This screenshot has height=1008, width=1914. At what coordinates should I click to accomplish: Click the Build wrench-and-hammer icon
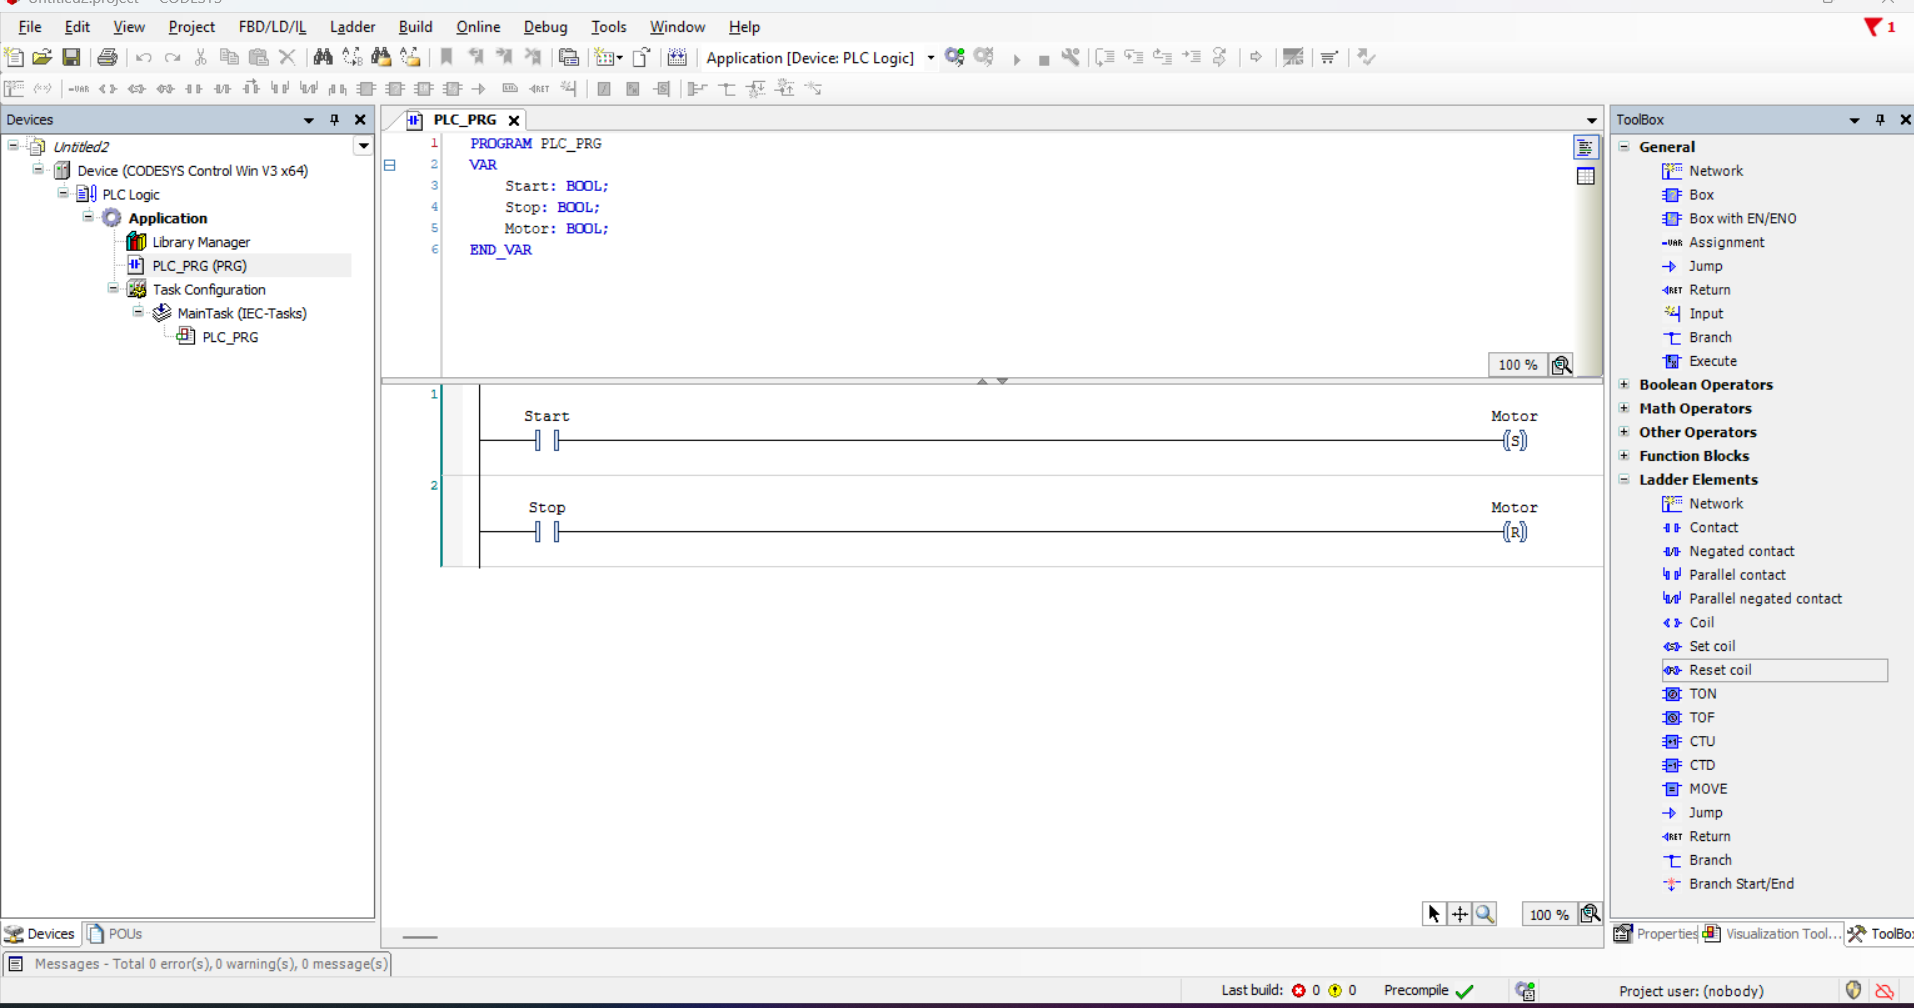(1070, 57)
